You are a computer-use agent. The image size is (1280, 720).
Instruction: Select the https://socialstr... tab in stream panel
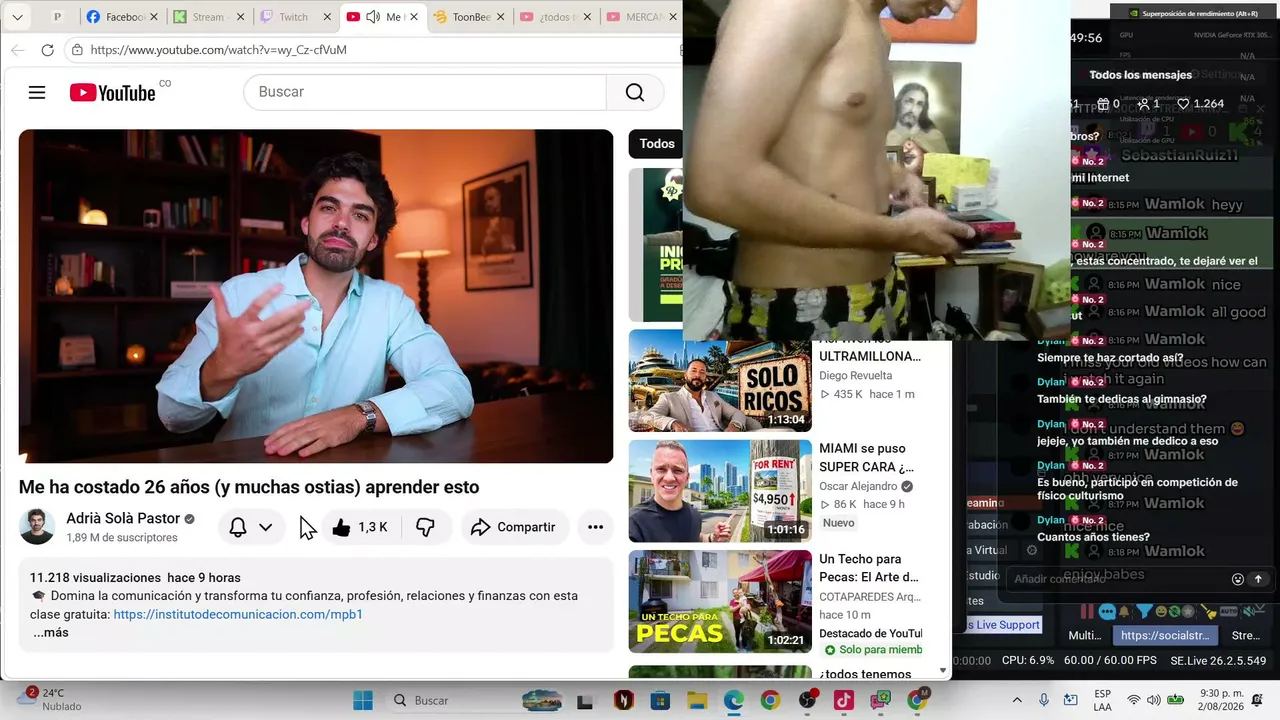(1165, 635)
